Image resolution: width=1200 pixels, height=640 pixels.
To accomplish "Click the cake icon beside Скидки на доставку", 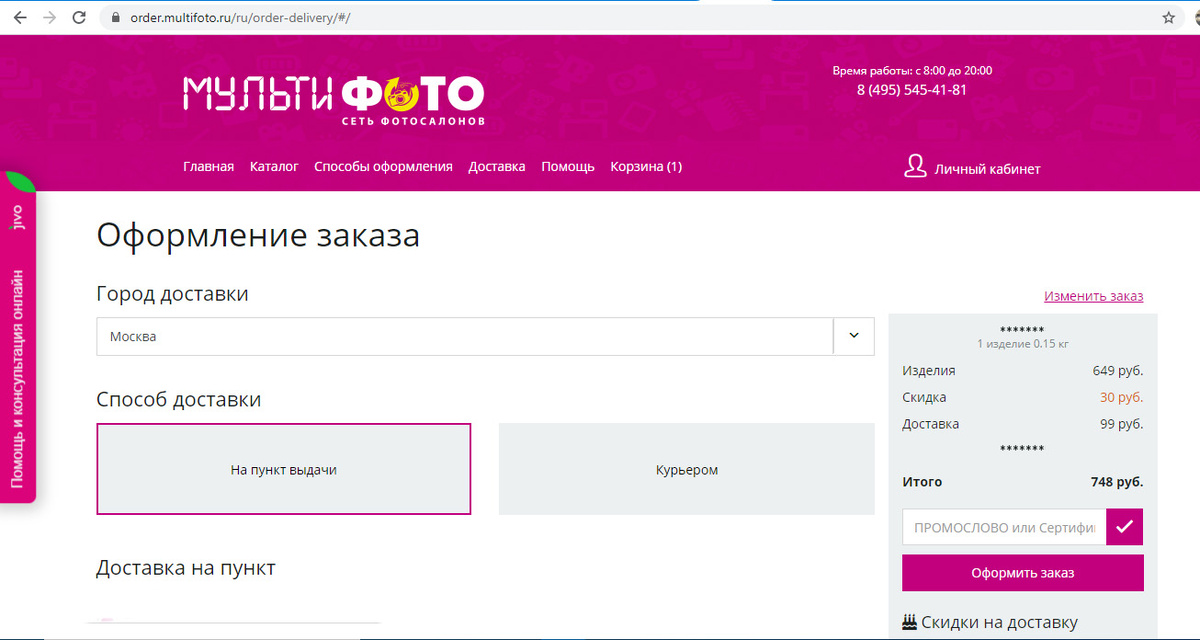I will click(x=911, y=621).
